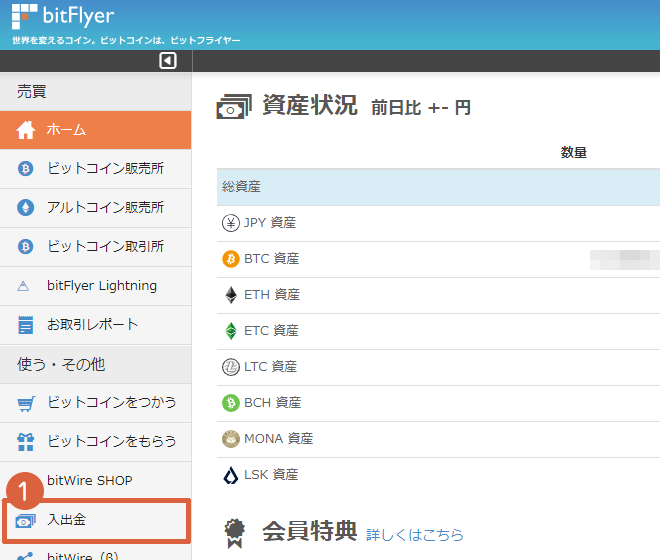
Task: Open ビットコイン取引所
Action: point(96,247)
